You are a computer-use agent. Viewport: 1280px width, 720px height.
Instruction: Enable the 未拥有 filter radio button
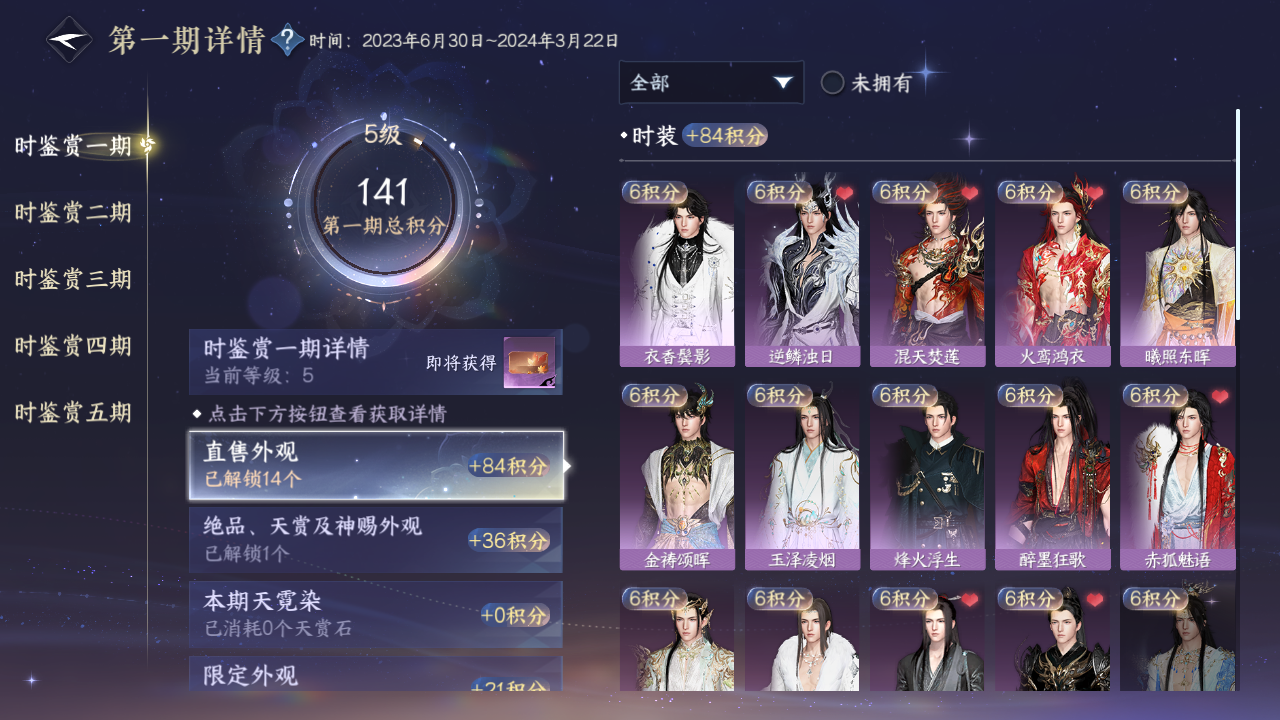(832, 83)
